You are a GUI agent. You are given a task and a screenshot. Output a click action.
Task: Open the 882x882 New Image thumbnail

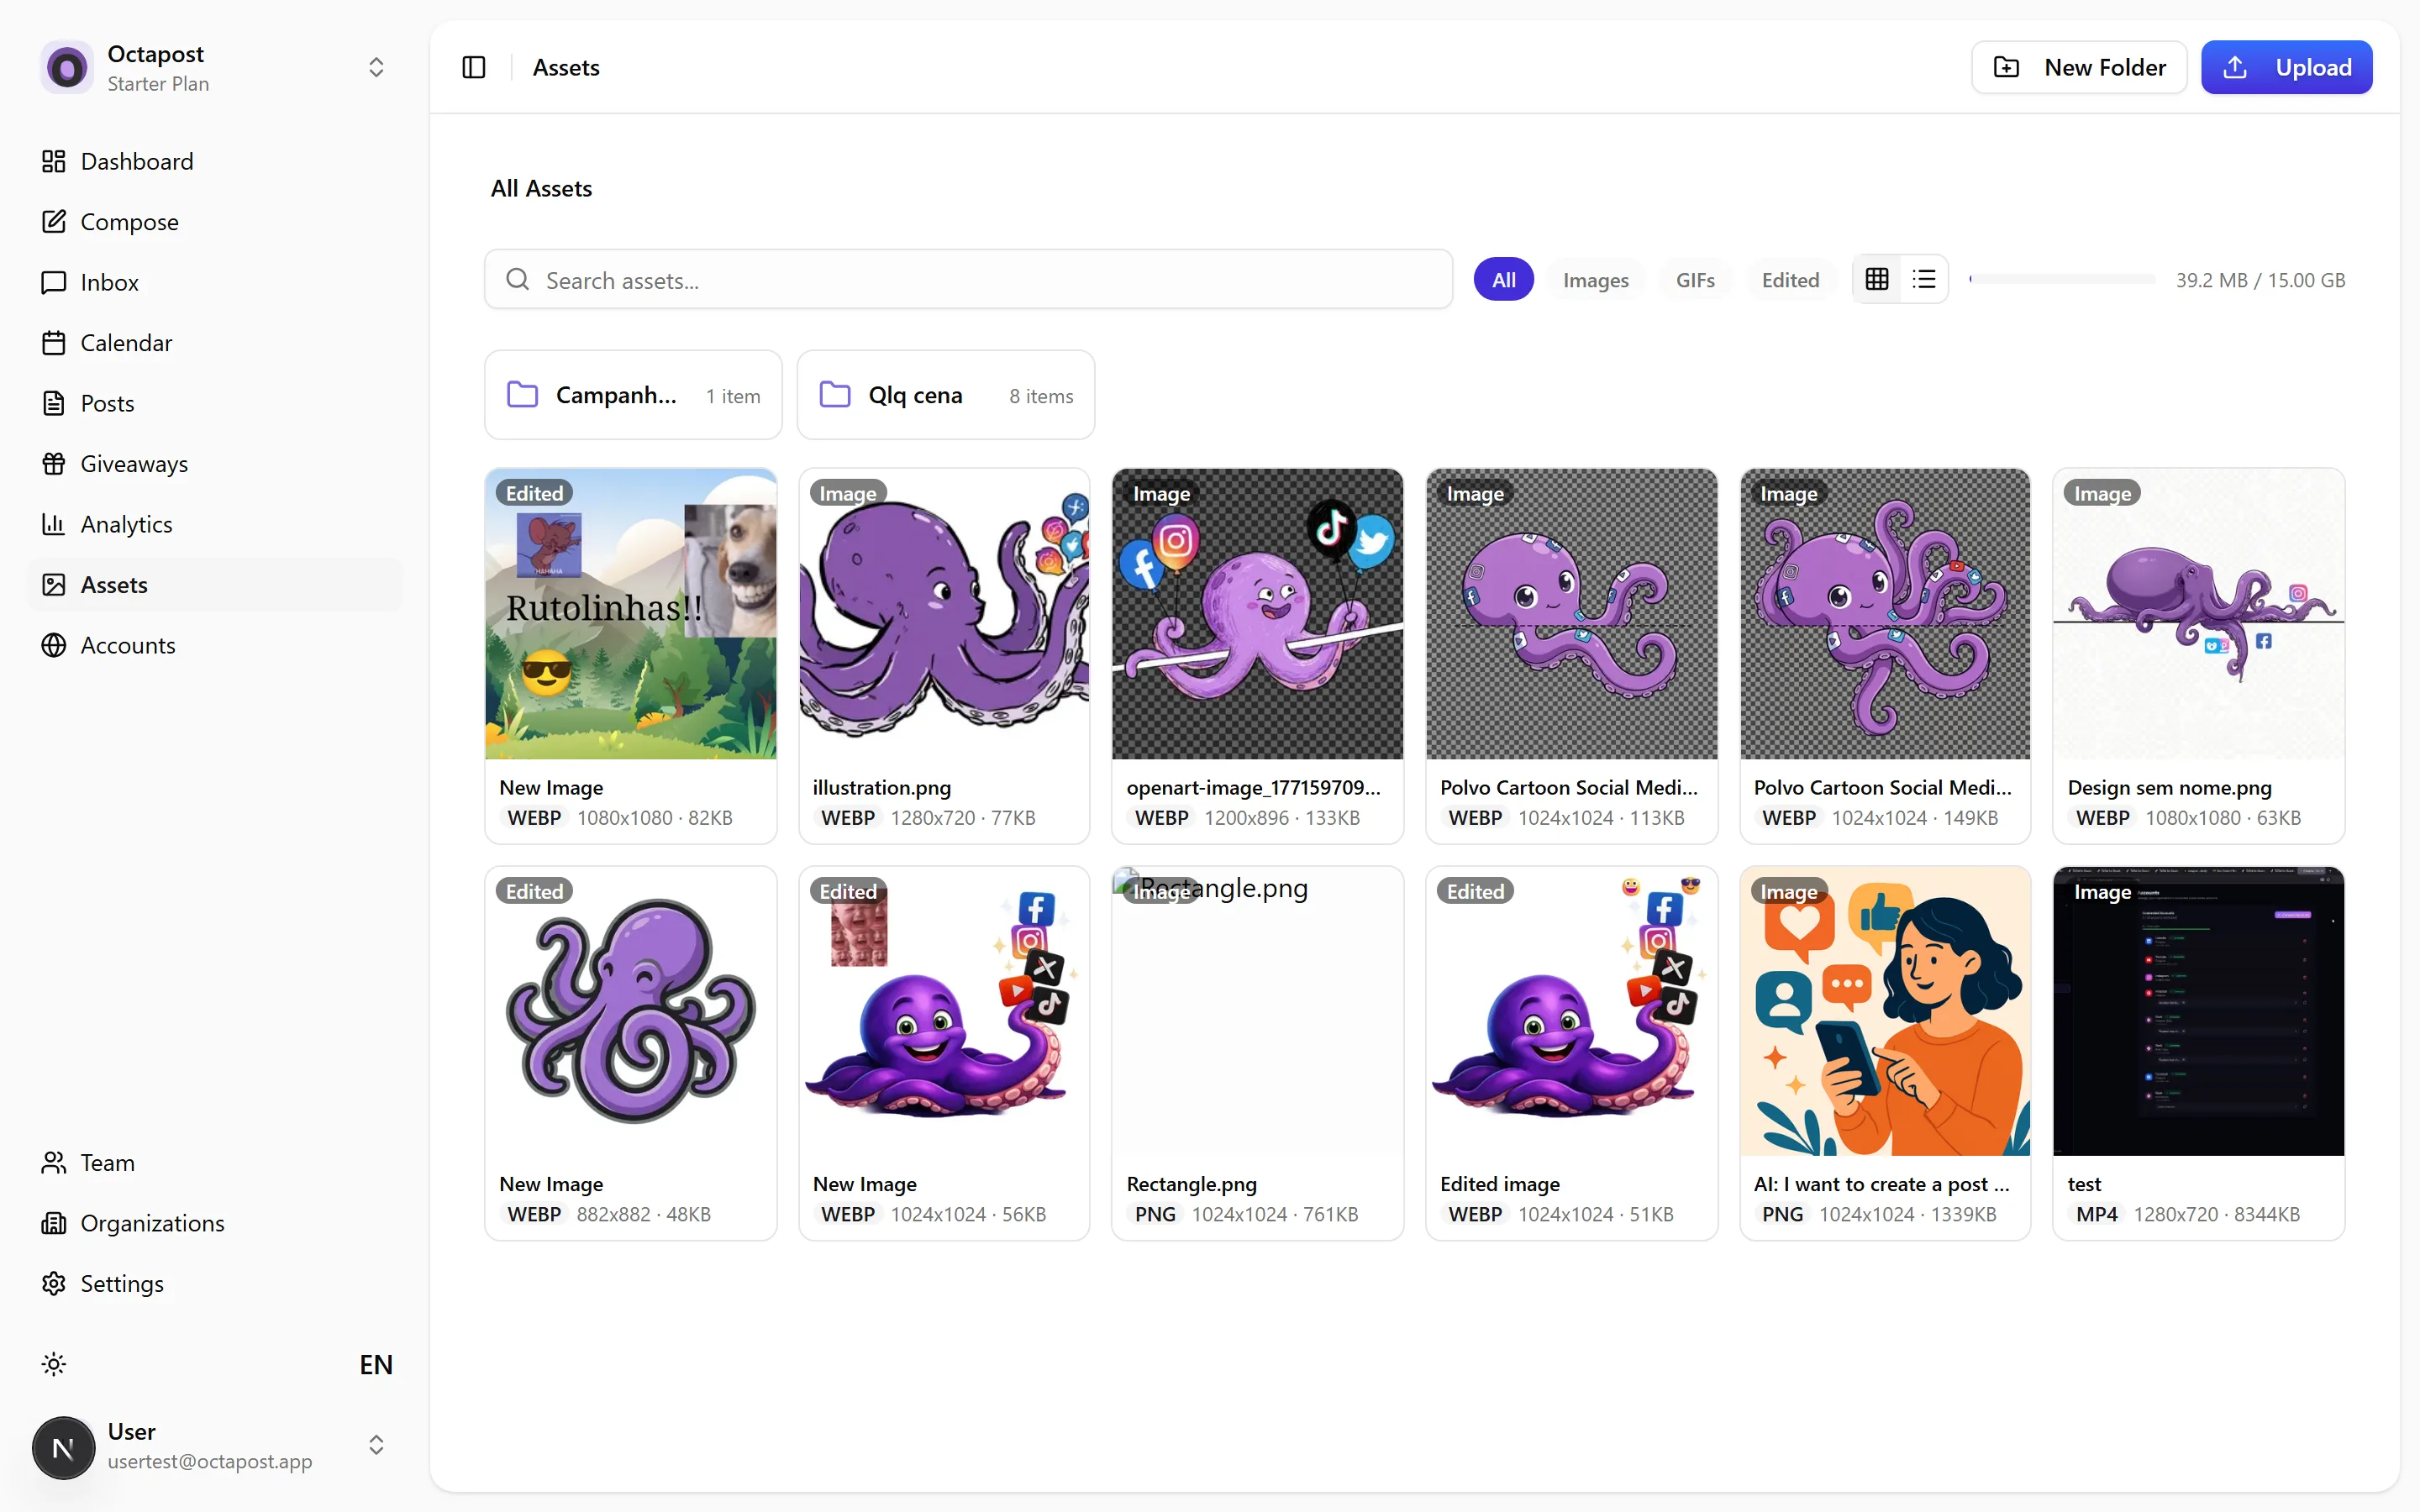[631, 1011]
